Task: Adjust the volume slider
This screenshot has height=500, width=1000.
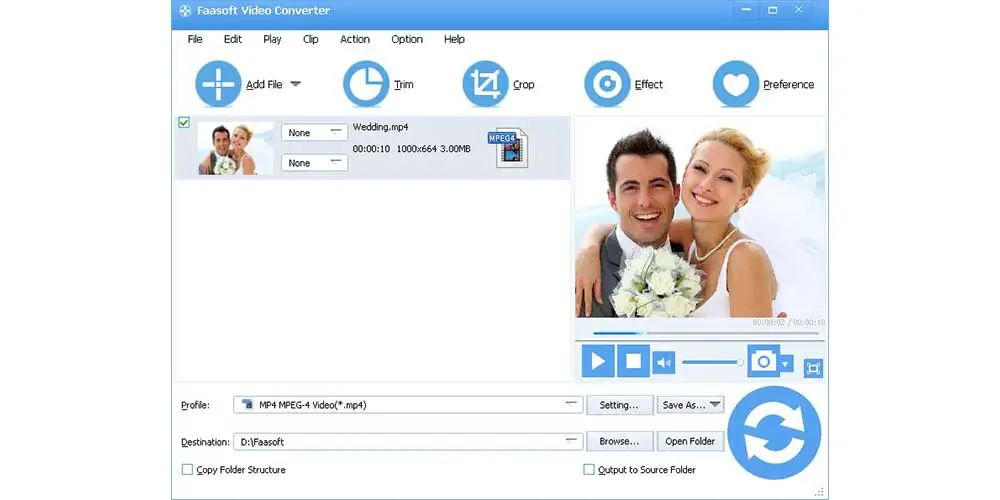Action: click(712, 362)
